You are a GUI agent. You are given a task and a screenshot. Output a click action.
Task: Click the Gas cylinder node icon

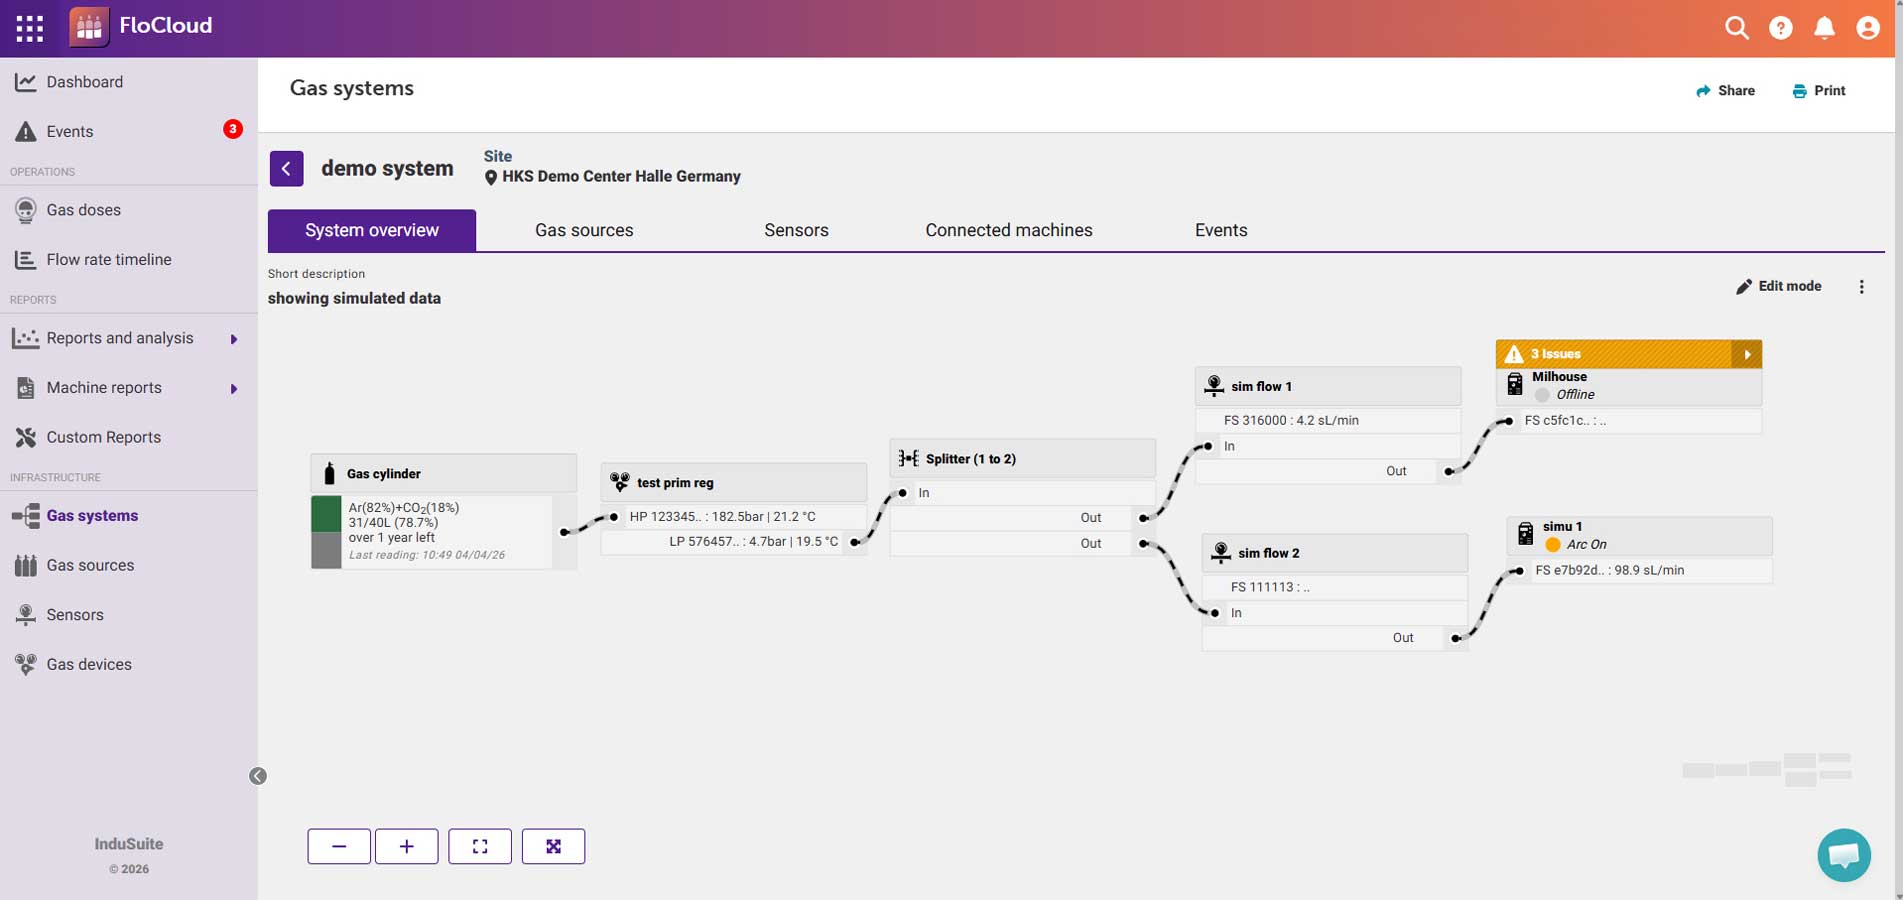pos(329,473)
